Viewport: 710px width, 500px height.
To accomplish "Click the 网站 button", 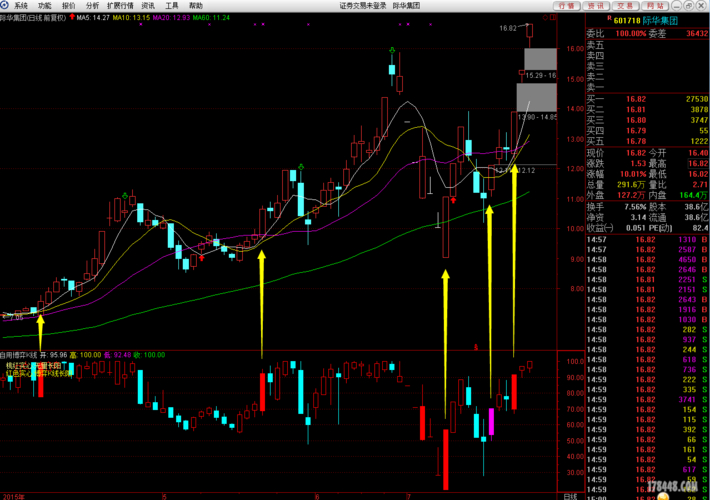I will click(x=655, y=5).
